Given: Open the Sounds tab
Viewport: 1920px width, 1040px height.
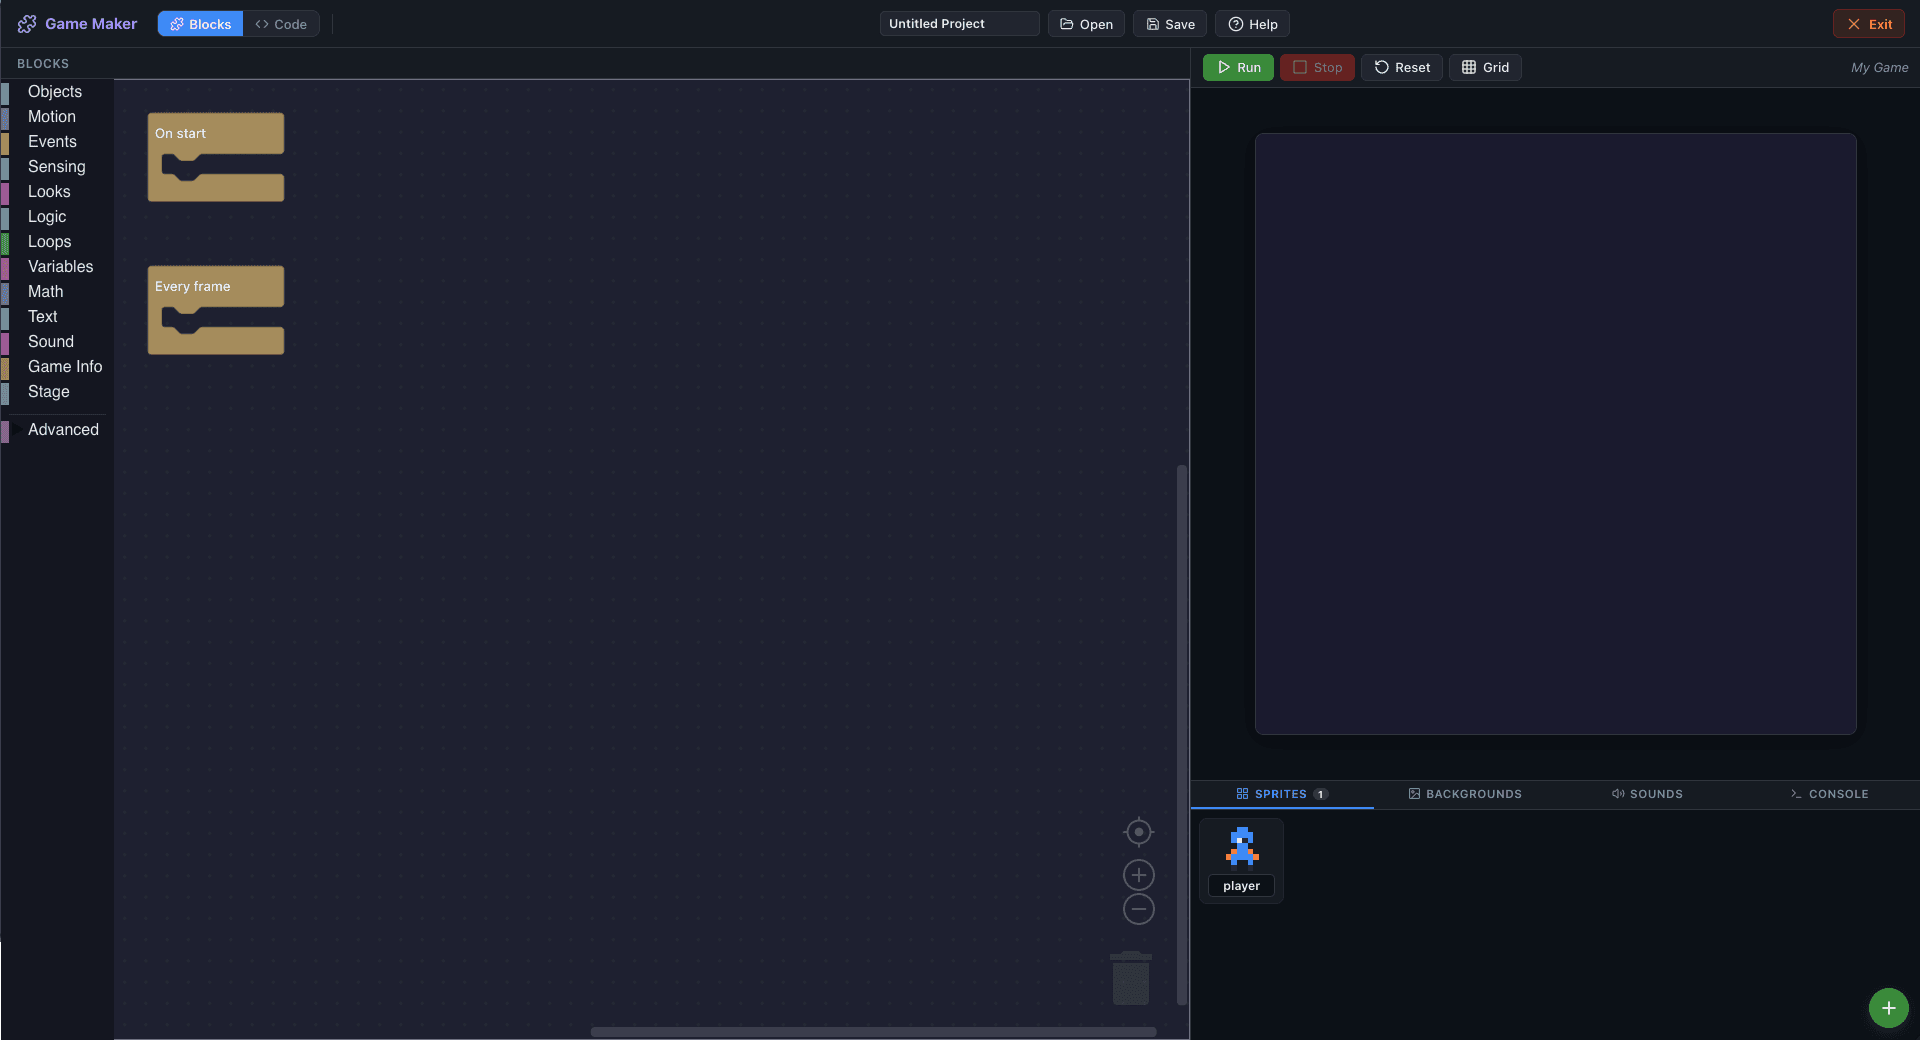Looking at the screenshot, I should point(1646,794).
